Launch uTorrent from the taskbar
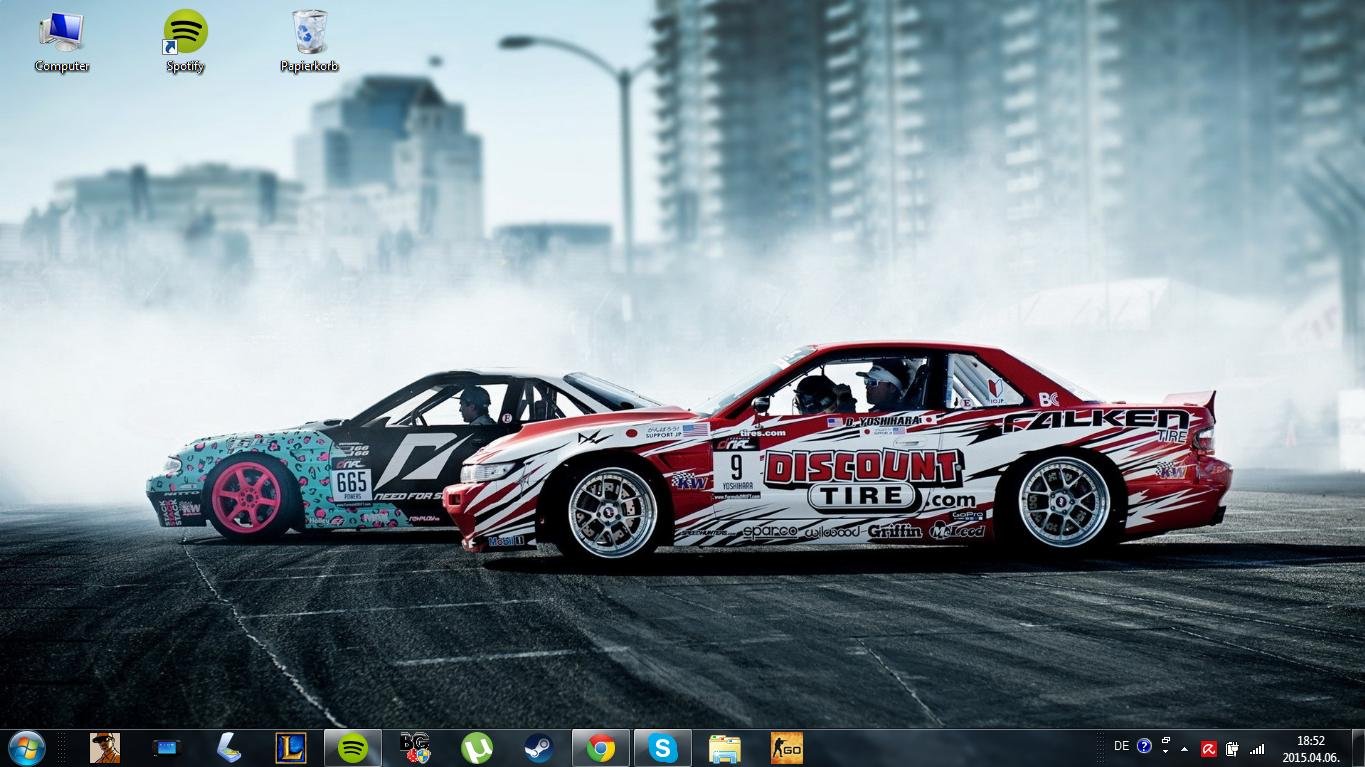 click(x=477, y=748)
